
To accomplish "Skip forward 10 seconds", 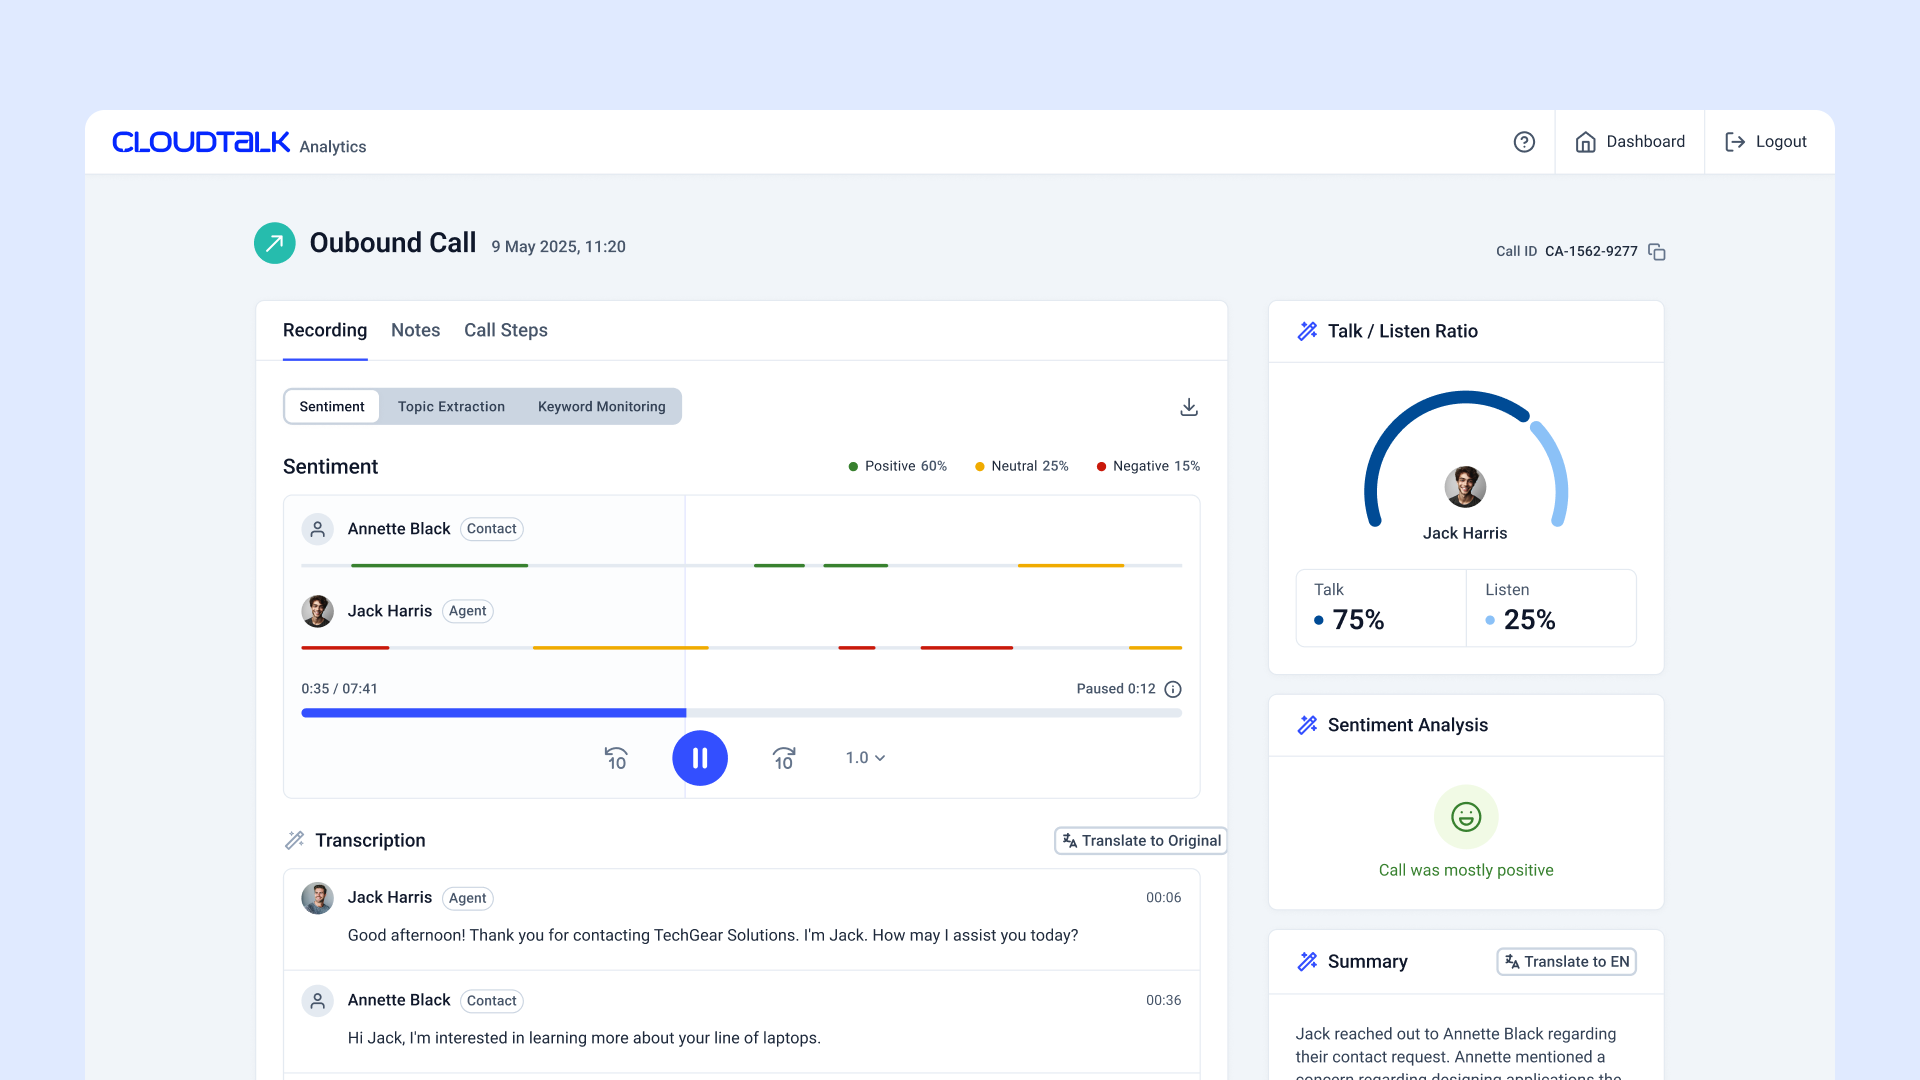I will point(784,758).
